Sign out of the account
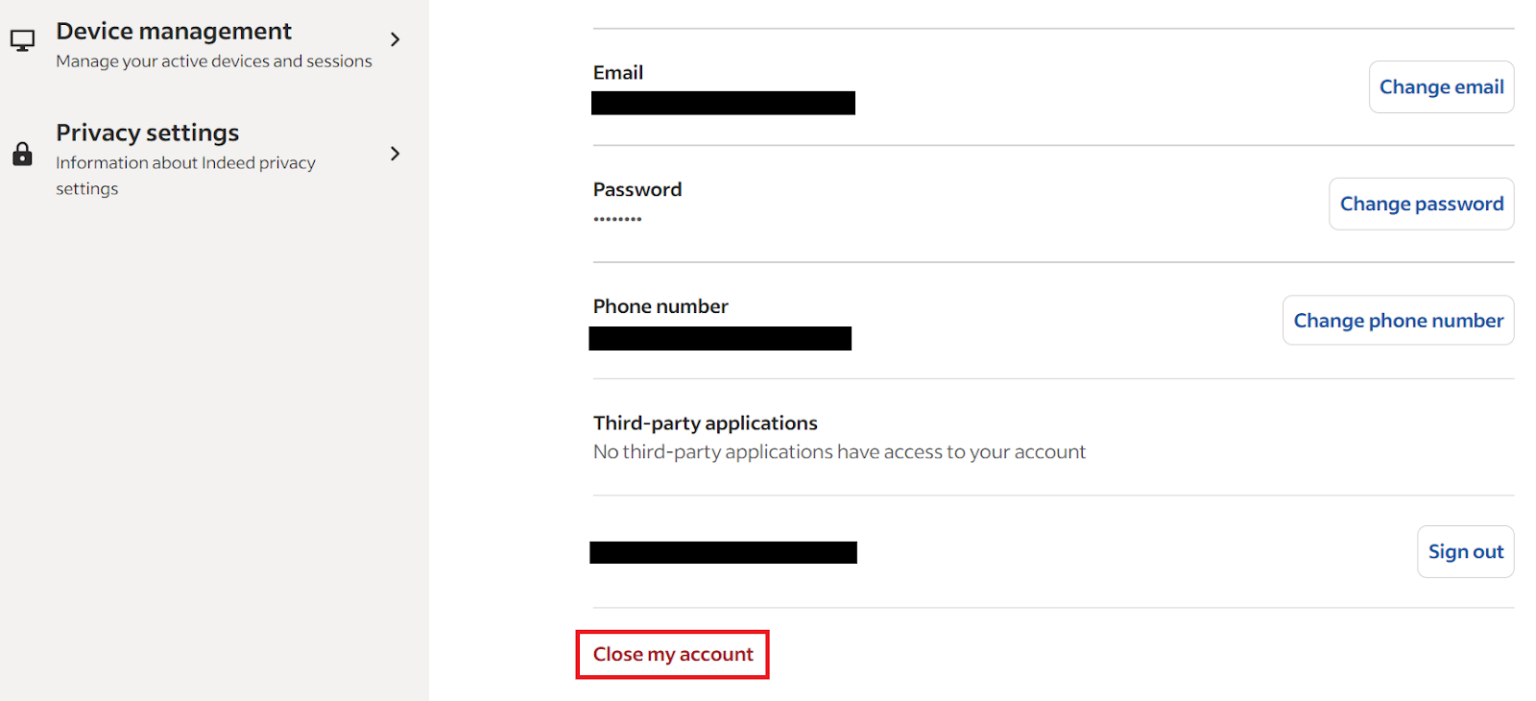Image resolution: width=1536 pixels, height=701 pixels. [x=1465, y=551]
